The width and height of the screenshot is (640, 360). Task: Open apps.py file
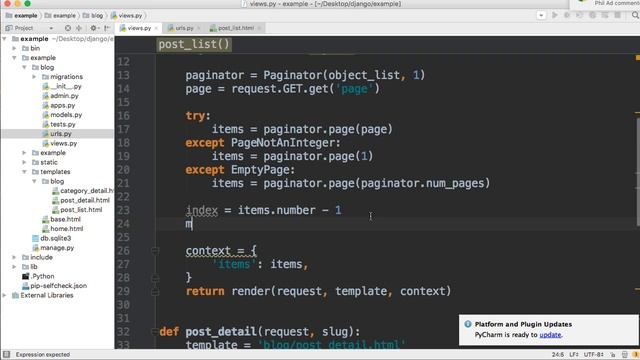[59, 105]
